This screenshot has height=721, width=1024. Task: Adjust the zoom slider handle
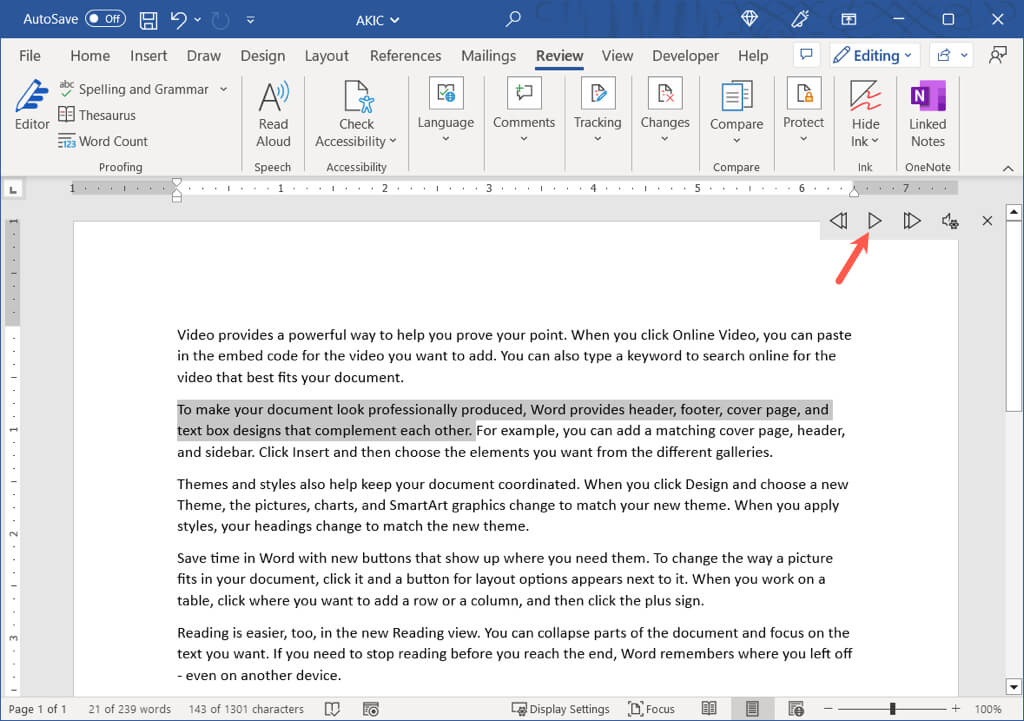pyautogui.click(x=892, y=709)
